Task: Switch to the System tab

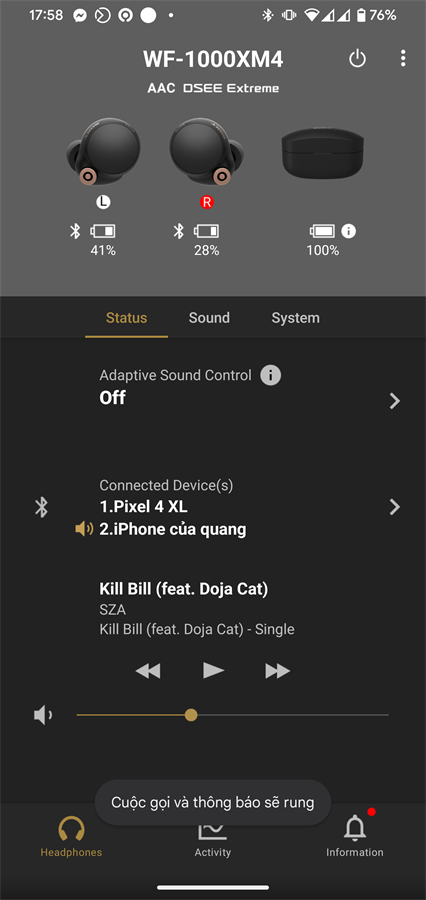Action: (296, 318)
